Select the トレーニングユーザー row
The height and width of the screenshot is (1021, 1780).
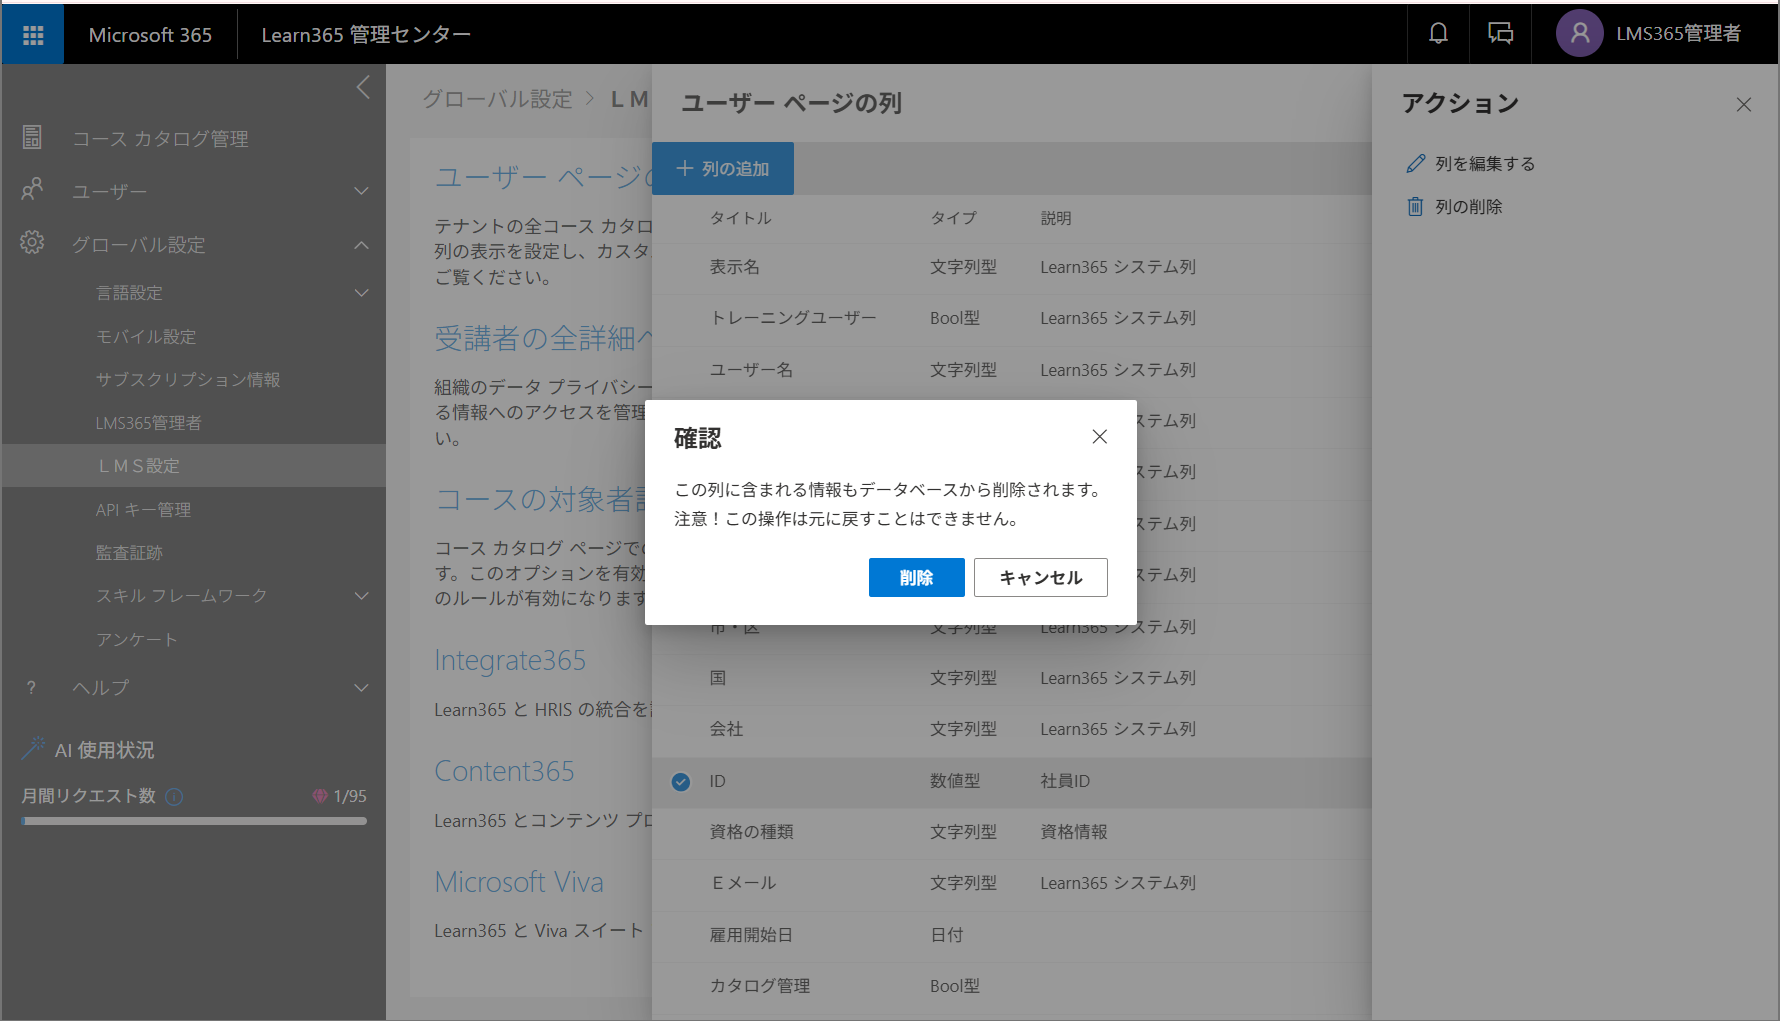[x=1012, y=318]
